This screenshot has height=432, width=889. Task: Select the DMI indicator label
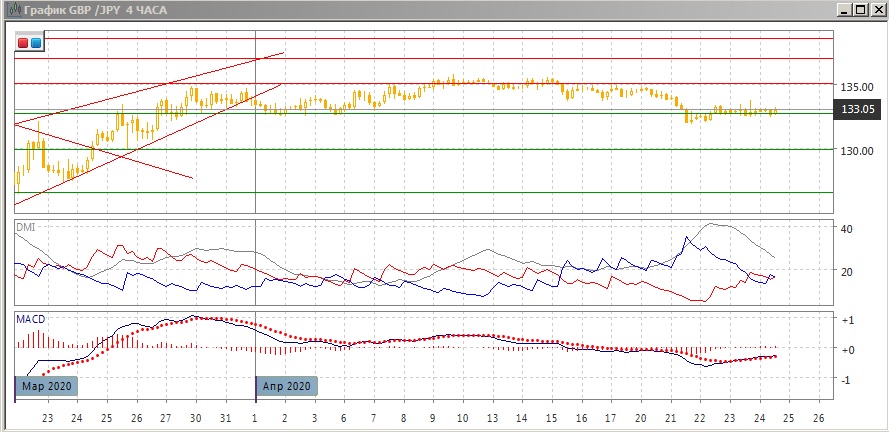[x=24, y=228]
